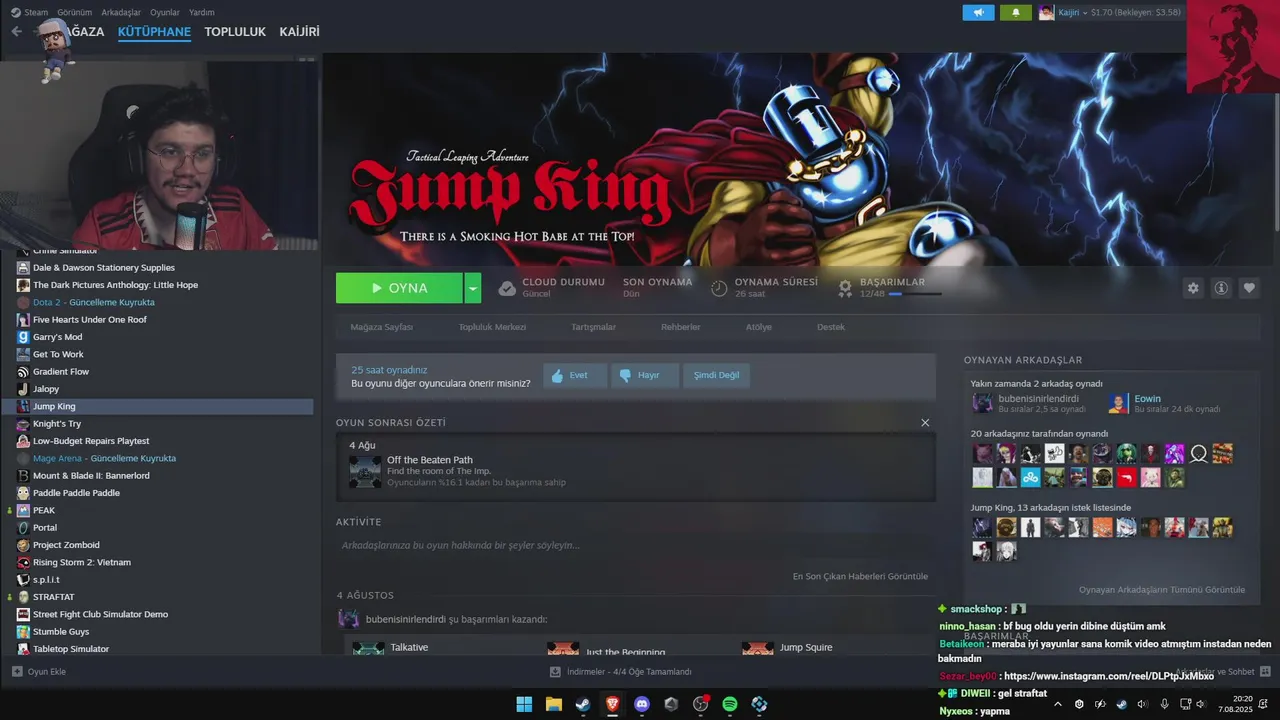The height and width of the screenshot is (720, 1280).
Task: Select PEAK in library list
Action: click(44, 510)
